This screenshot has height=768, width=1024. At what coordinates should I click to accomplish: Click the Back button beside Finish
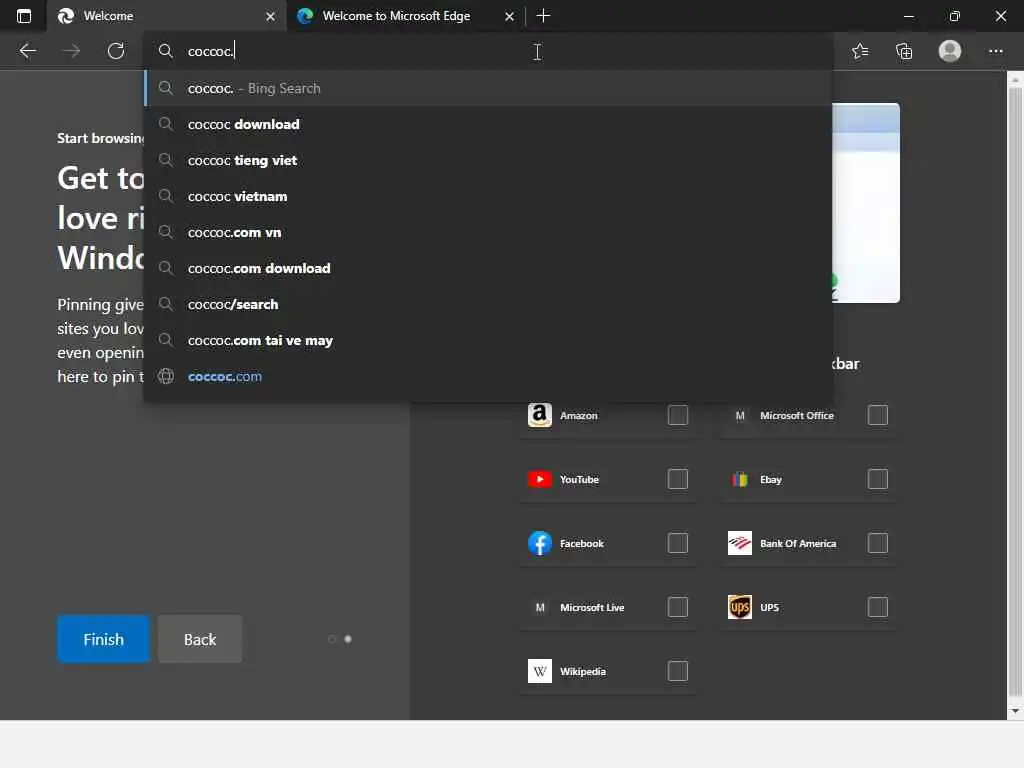(200, 639)
